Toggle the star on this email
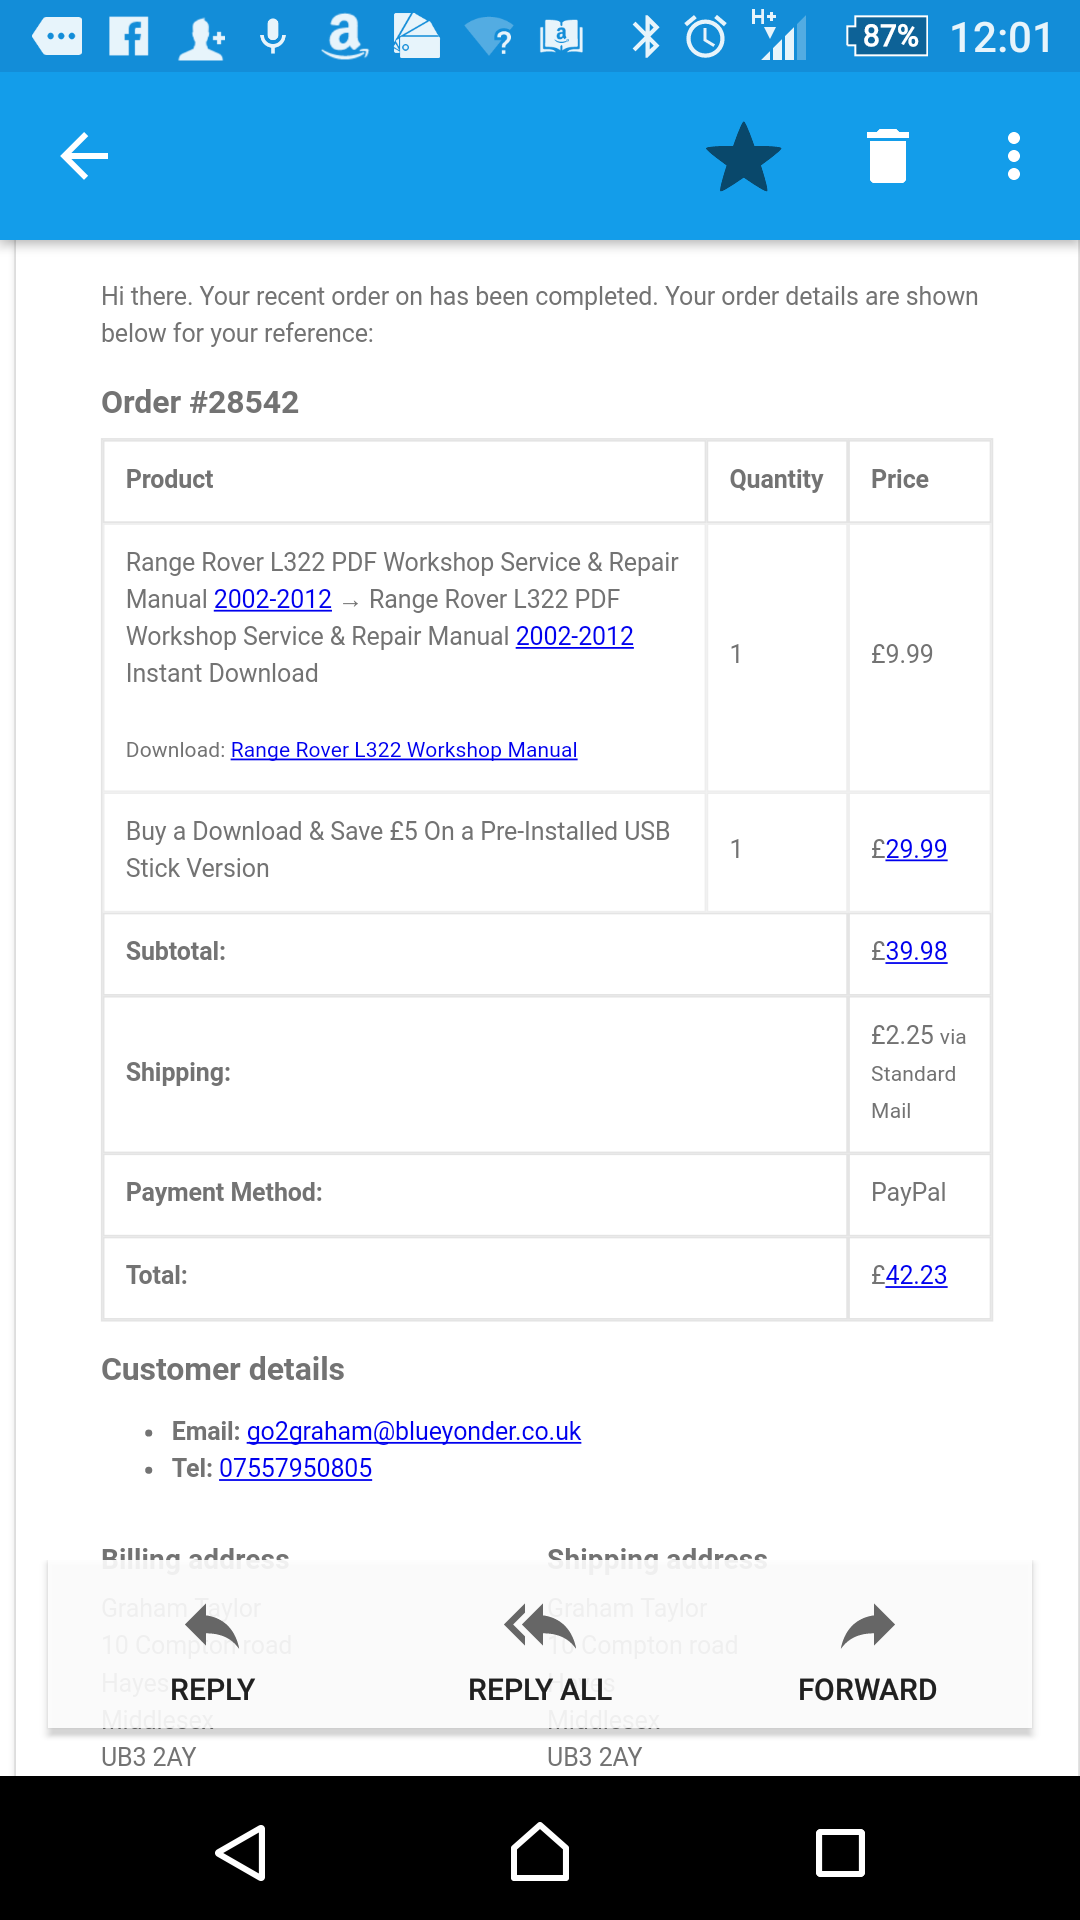This screenshot has width=1080, height=1920. 743,157
